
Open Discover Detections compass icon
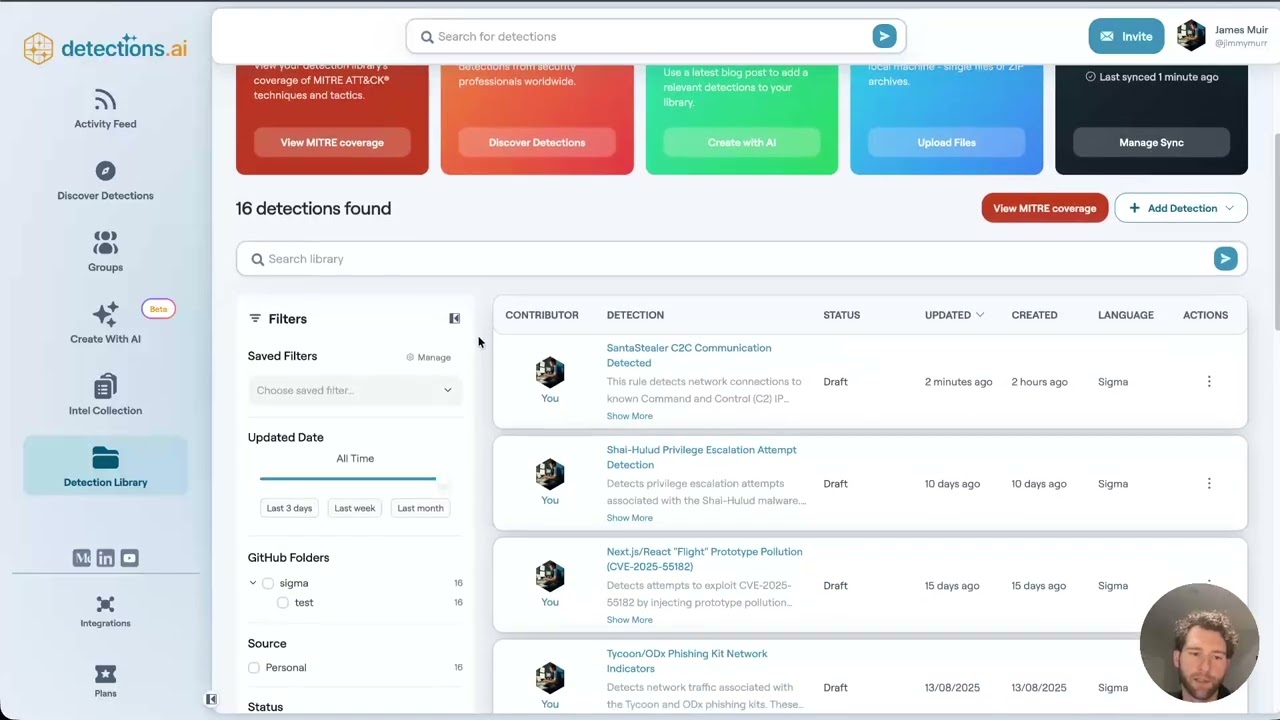click(x=105, y=171)
